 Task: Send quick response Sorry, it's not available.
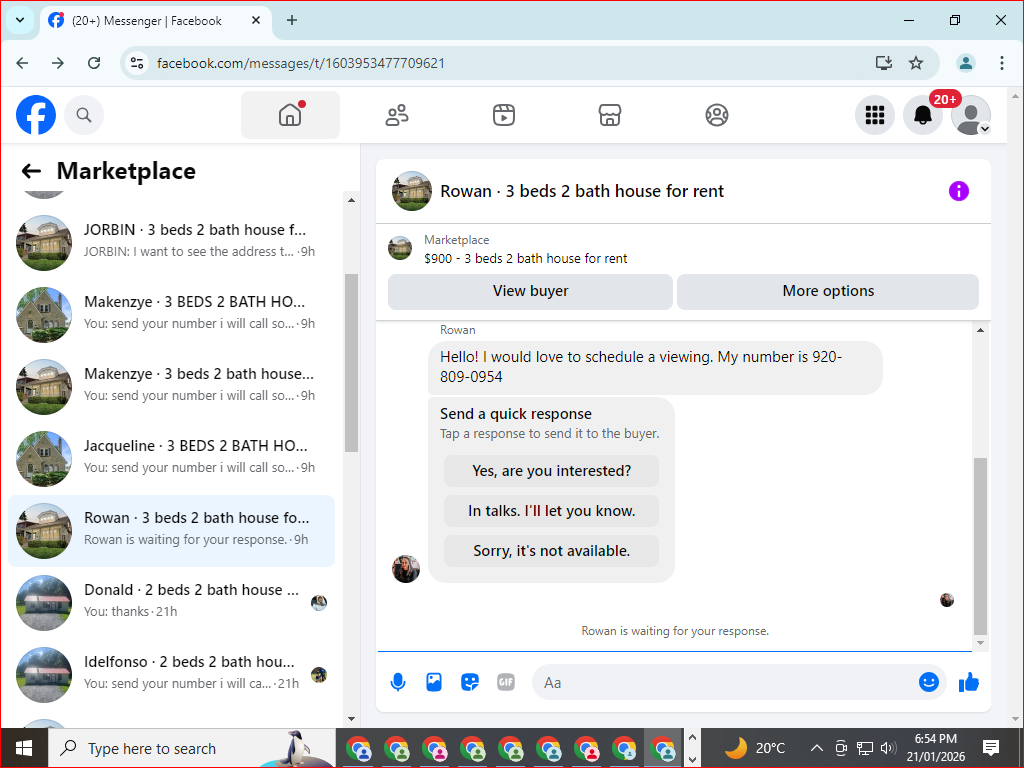551,551
